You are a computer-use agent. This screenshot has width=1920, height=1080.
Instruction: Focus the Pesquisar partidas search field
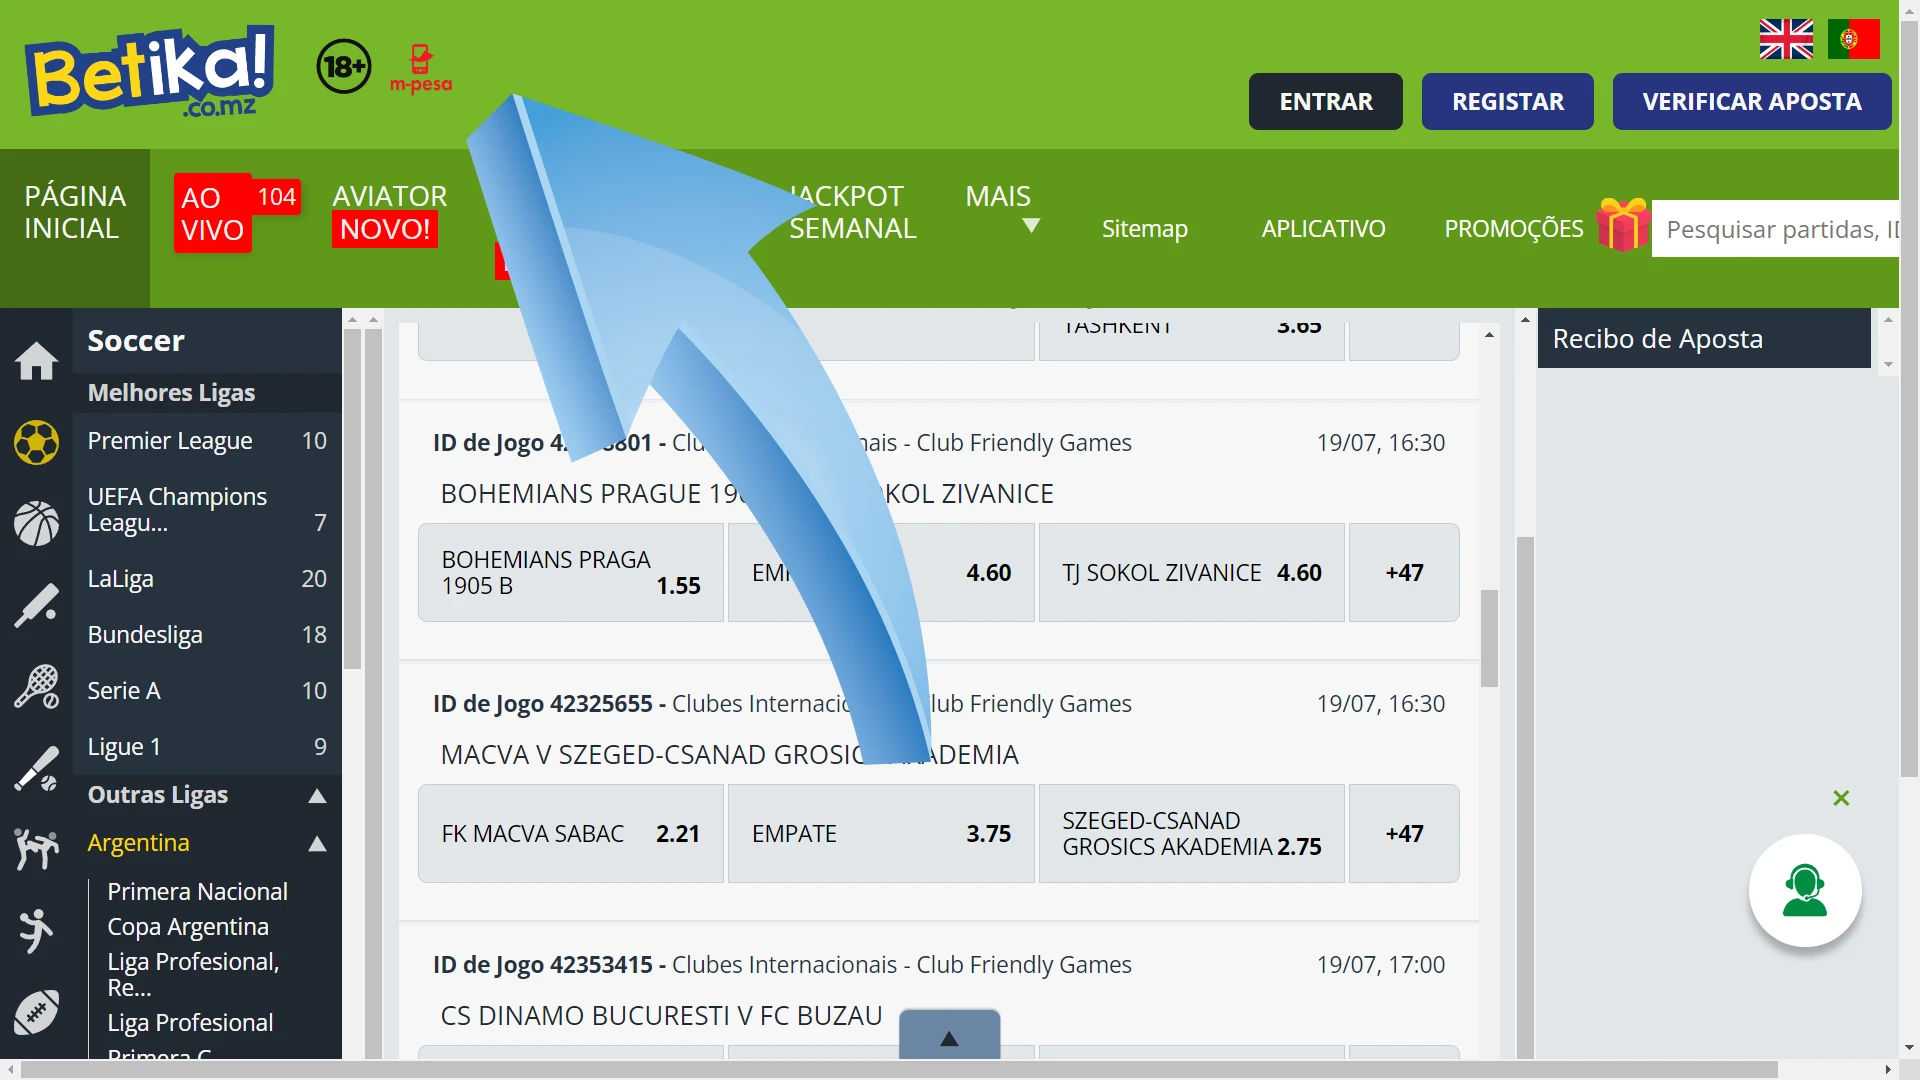coord(1775,229)
